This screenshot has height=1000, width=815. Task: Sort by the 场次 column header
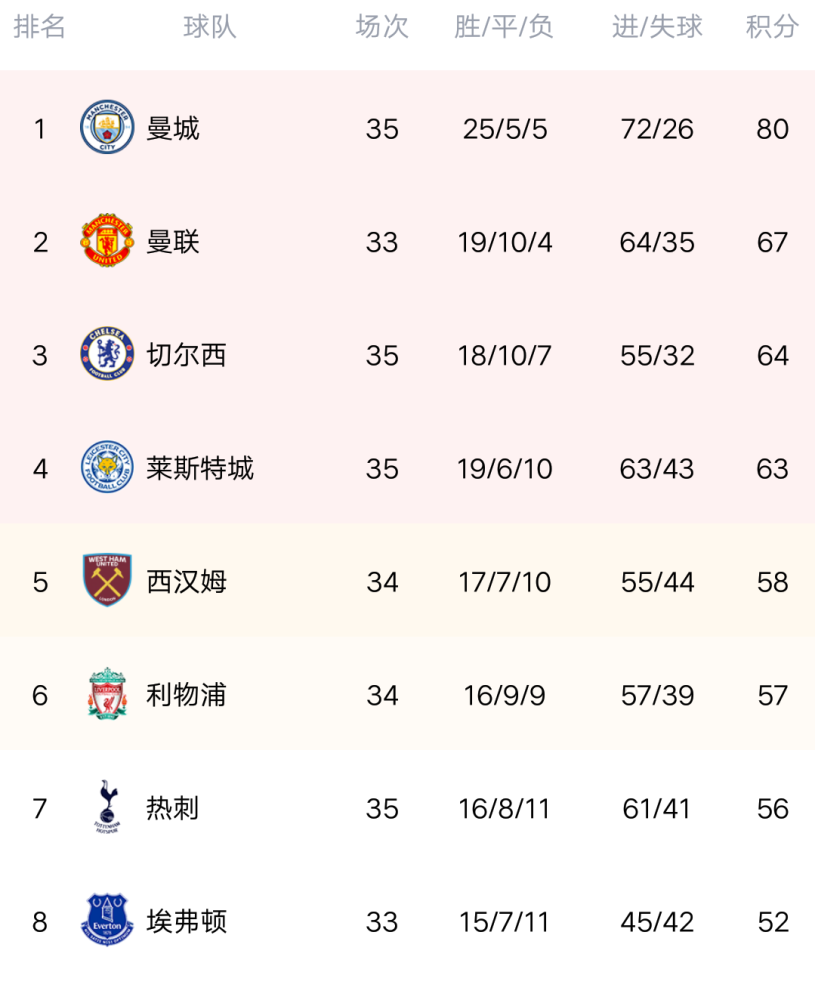click(x=382, y=27)
